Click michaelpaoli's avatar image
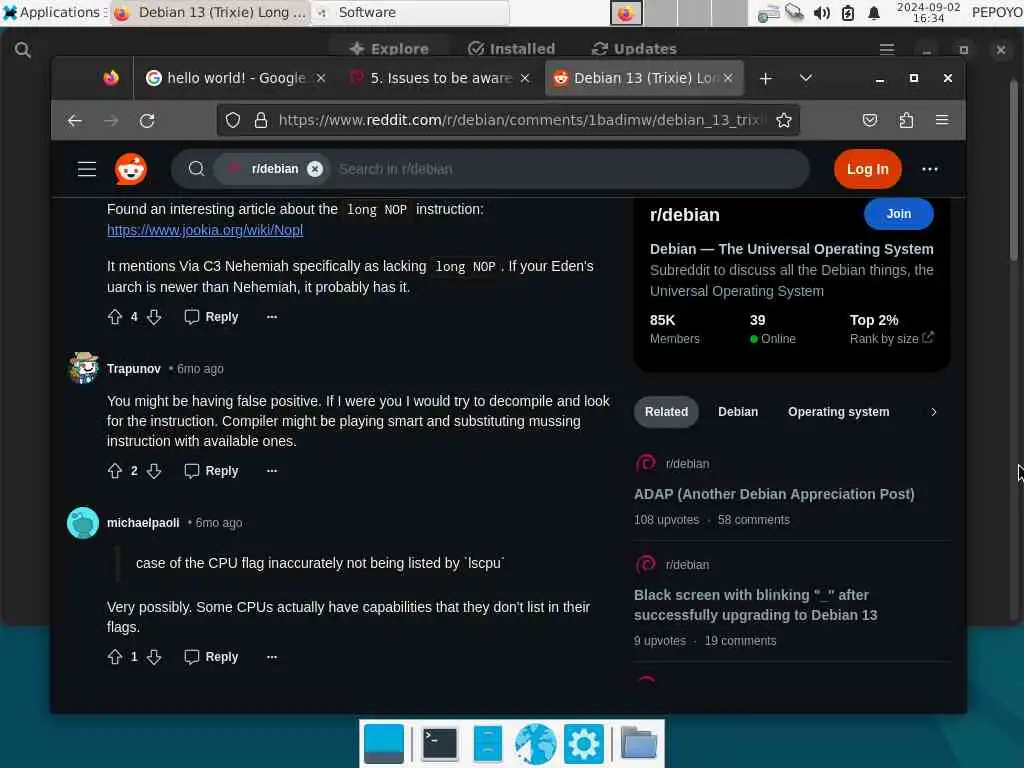The width and height of the screenshot is (1024, 768). [83, 523]
